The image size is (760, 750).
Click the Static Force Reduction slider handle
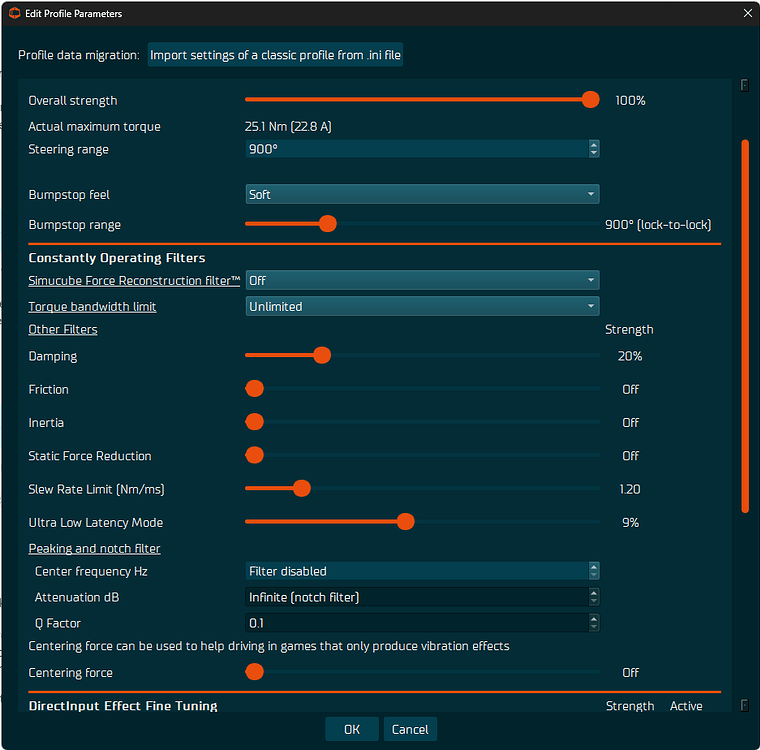254,456
